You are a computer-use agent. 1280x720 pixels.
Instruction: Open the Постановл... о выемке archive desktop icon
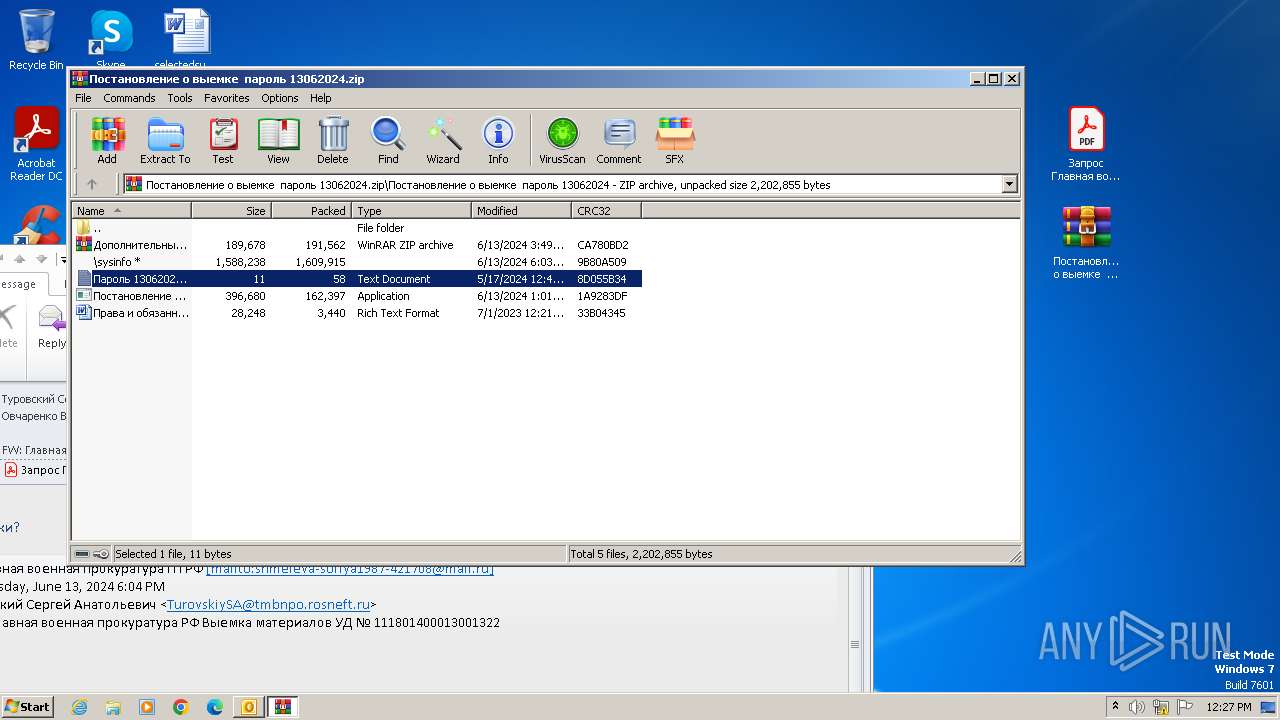(1086, 243)
